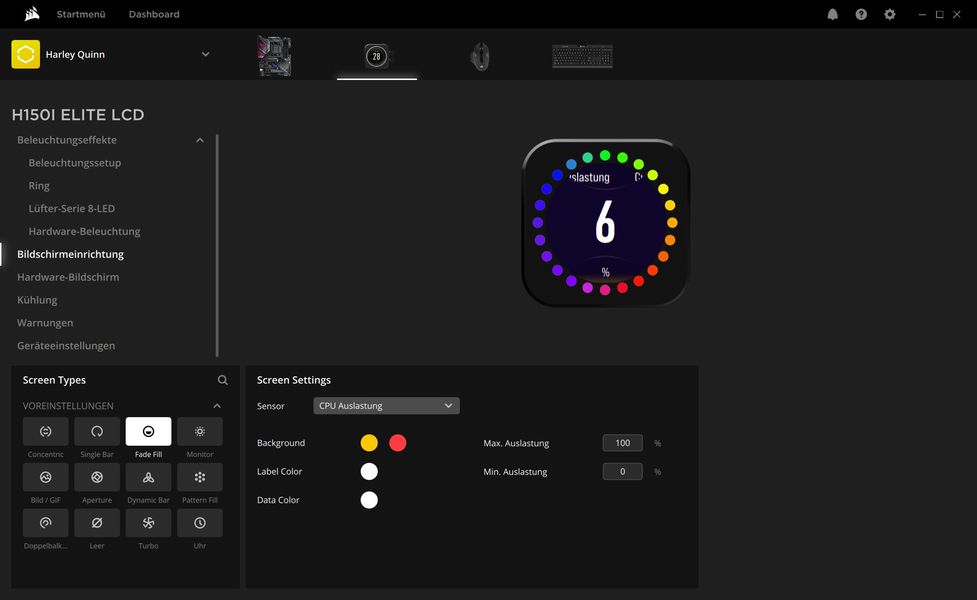The image size is (977, 600).
Task: Pick the Uhr (clock) screen type
Action: click(199, 523)
